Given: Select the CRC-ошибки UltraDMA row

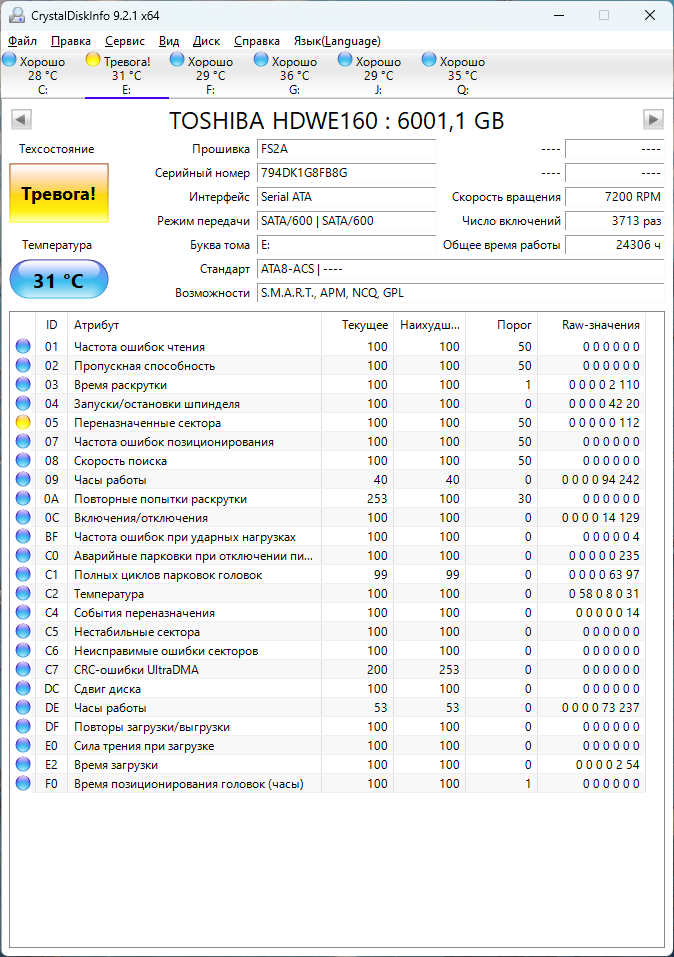Looking at the screenshot, I should (x=328, y=670).
